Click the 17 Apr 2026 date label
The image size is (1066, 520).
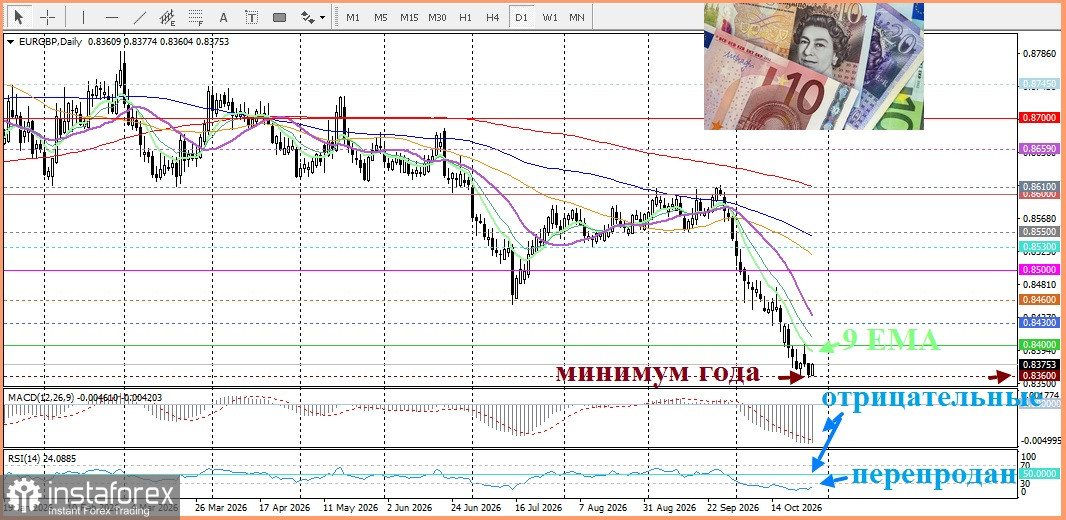pyautogui.click(x=284, y=508)
